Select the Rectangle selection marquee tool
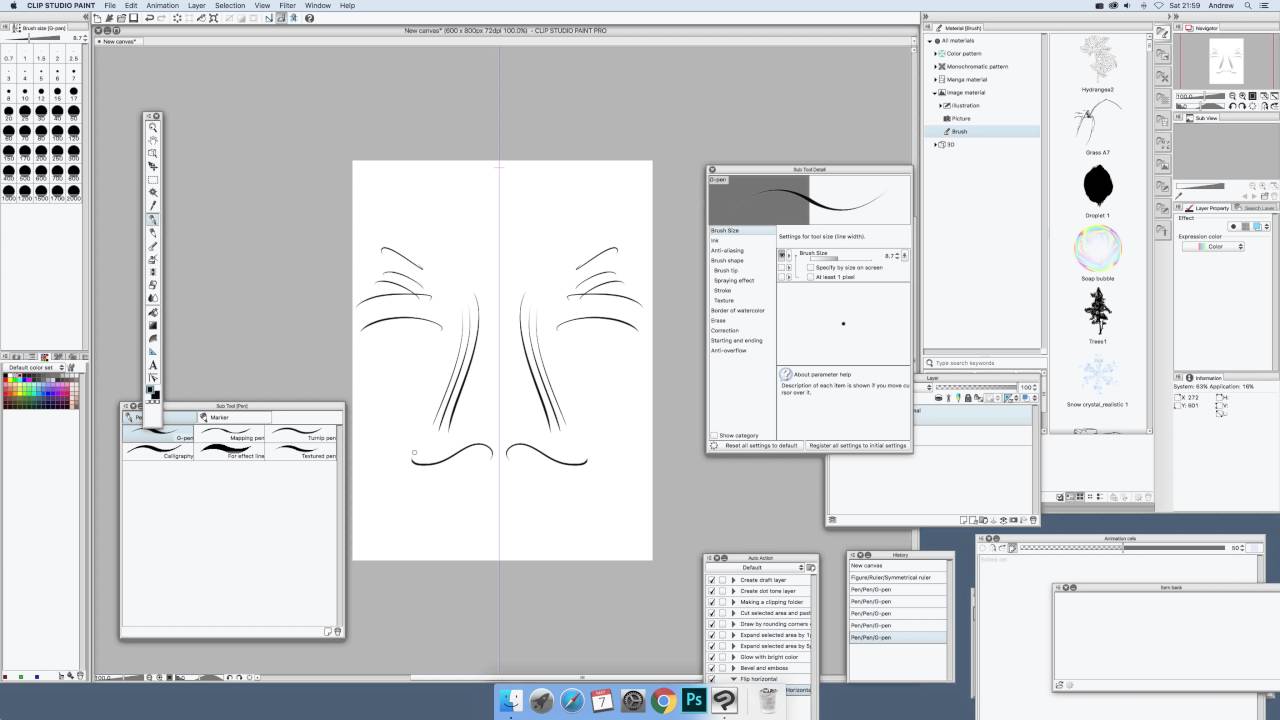 [x=153, y=180]
